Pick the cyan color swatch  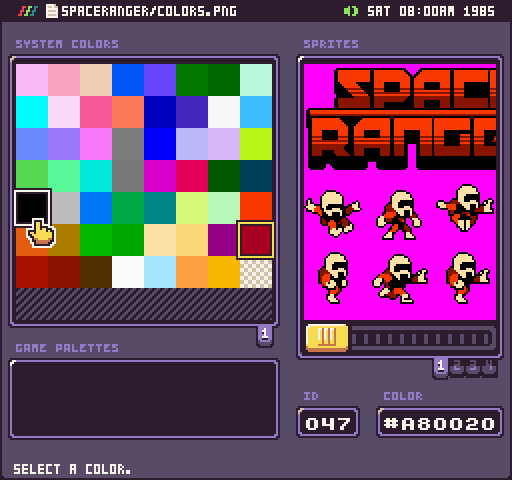[x=32, y=112]
